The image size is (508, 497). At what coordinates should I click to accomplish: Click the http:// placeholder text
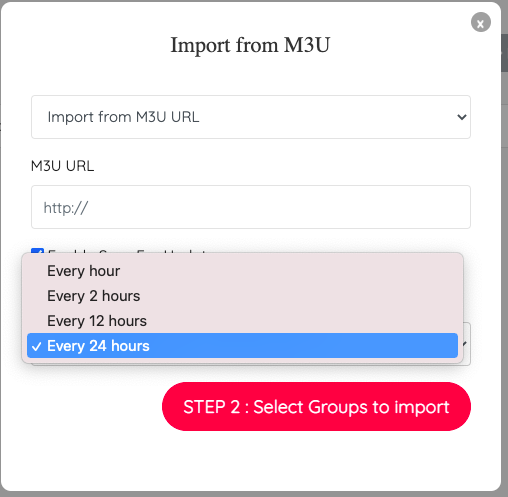[x=66, y=208]
